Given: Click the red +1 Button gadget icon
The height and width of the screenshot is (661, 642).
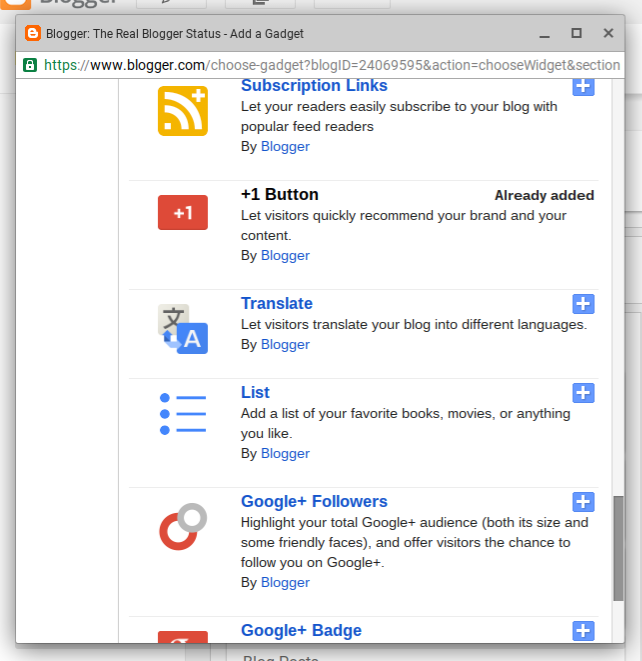Looking at the screenshot, I should pyautogui.click(x=183, y=212).
